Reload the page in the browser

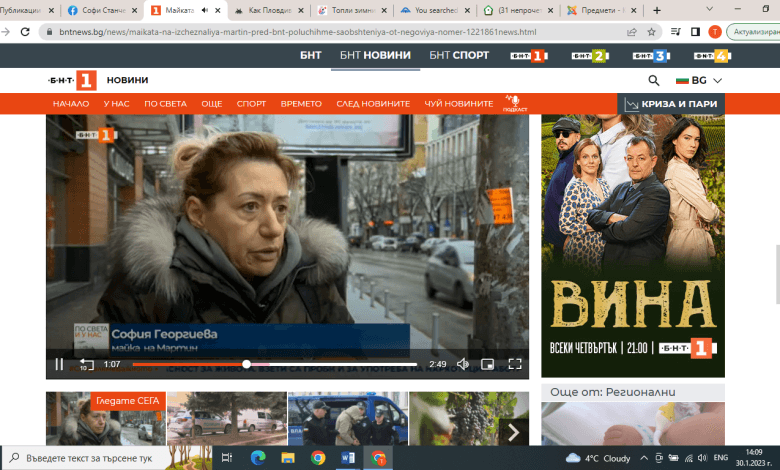(x=25, y=32)
